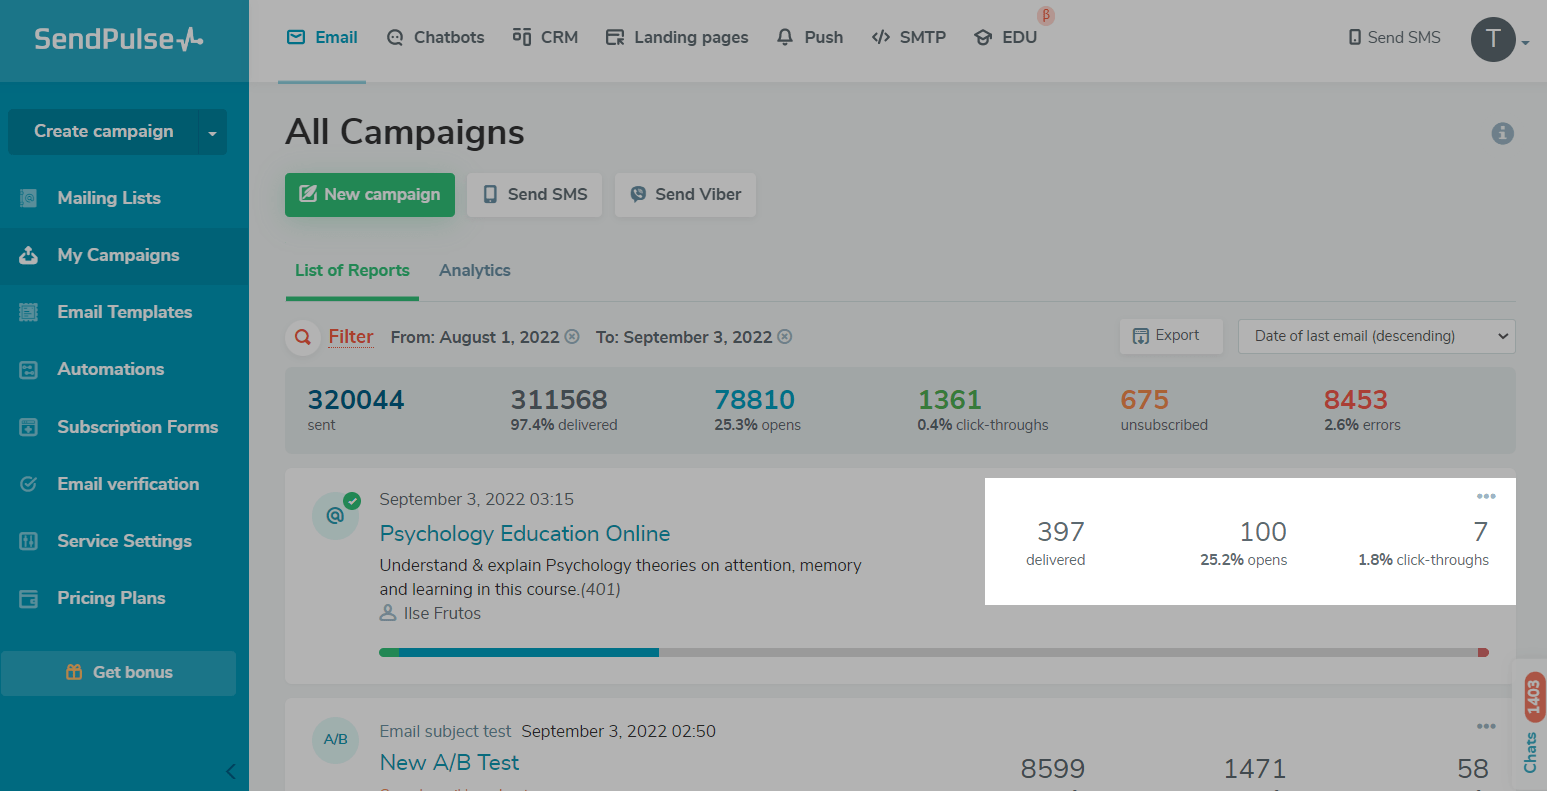Open the user avatar T menu
The height and width of the screenshot is (791, 1547).
pos(1493,39)
